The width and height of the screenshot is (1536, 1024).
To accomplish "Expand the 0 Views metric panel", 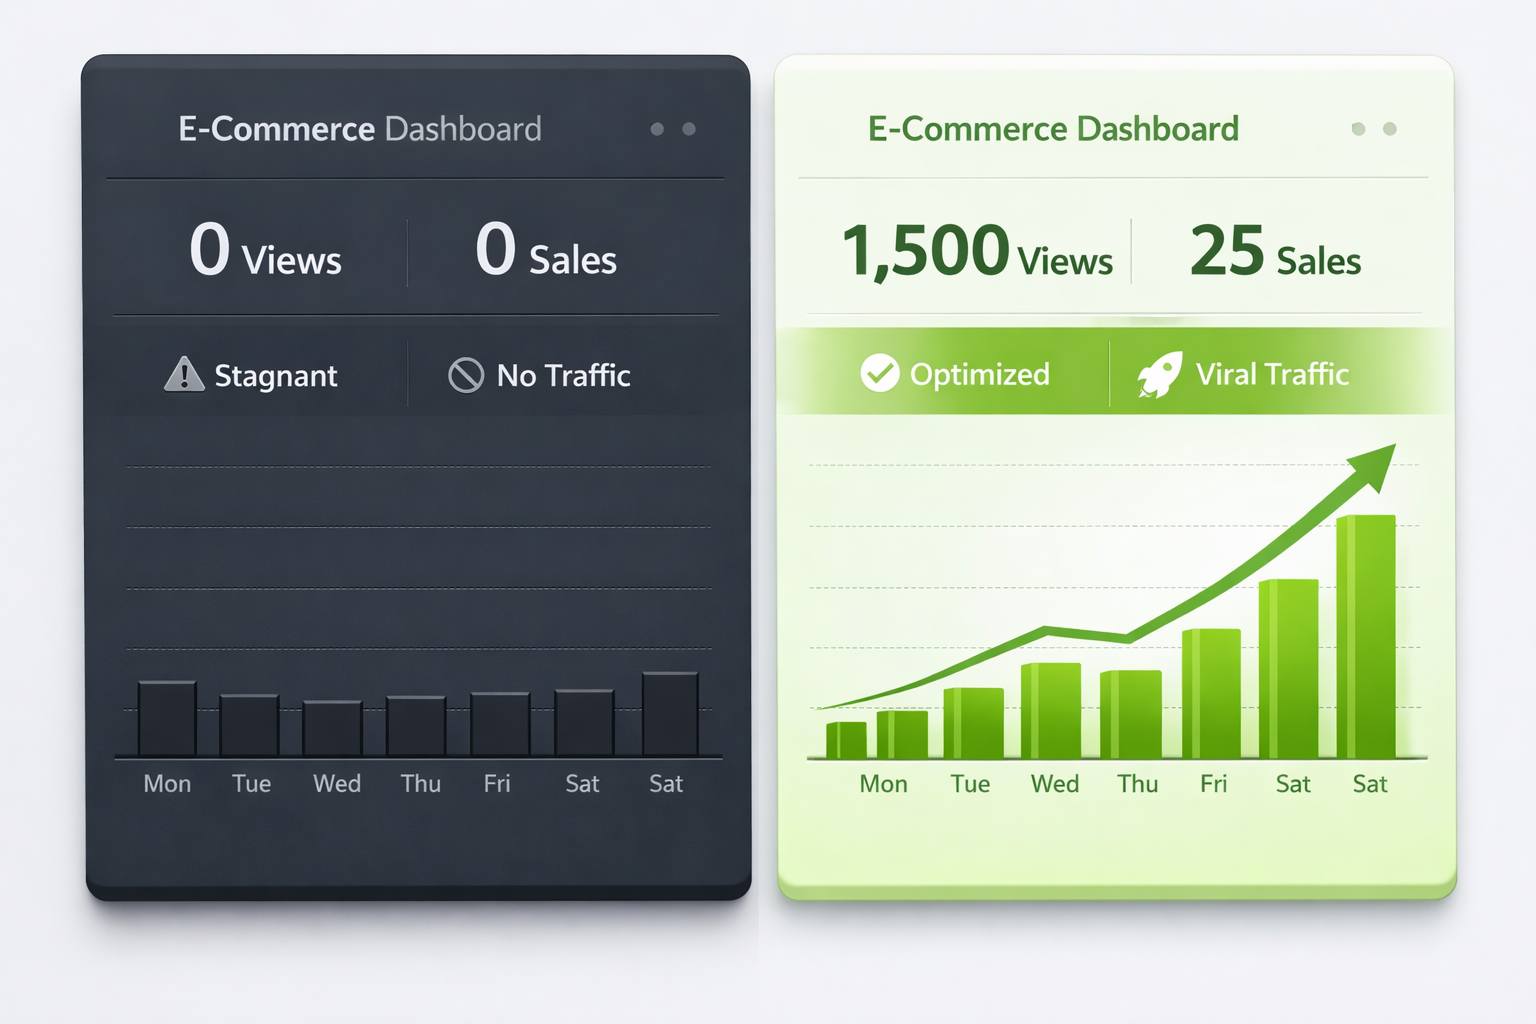I will 265,253.
